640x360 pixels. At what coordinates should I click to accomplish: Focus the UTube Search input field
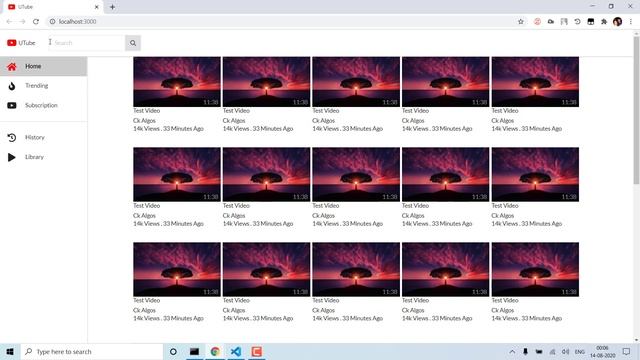click(x=86, y=43)
